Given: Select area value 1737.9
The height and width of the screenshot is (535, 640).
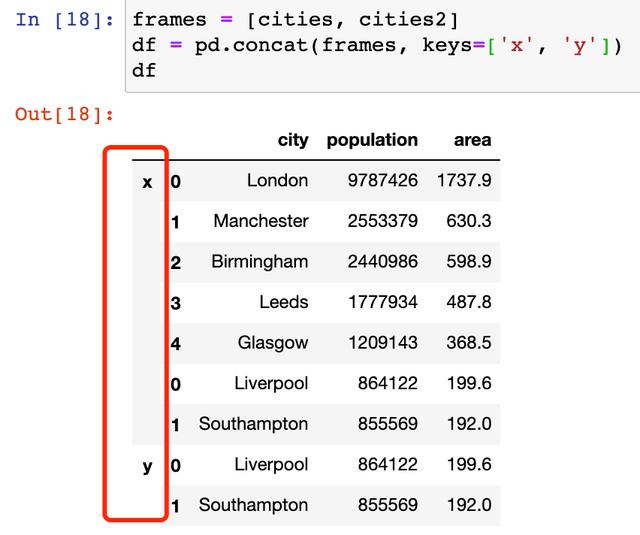Looking at the screenshot, I should coord(464,180).
